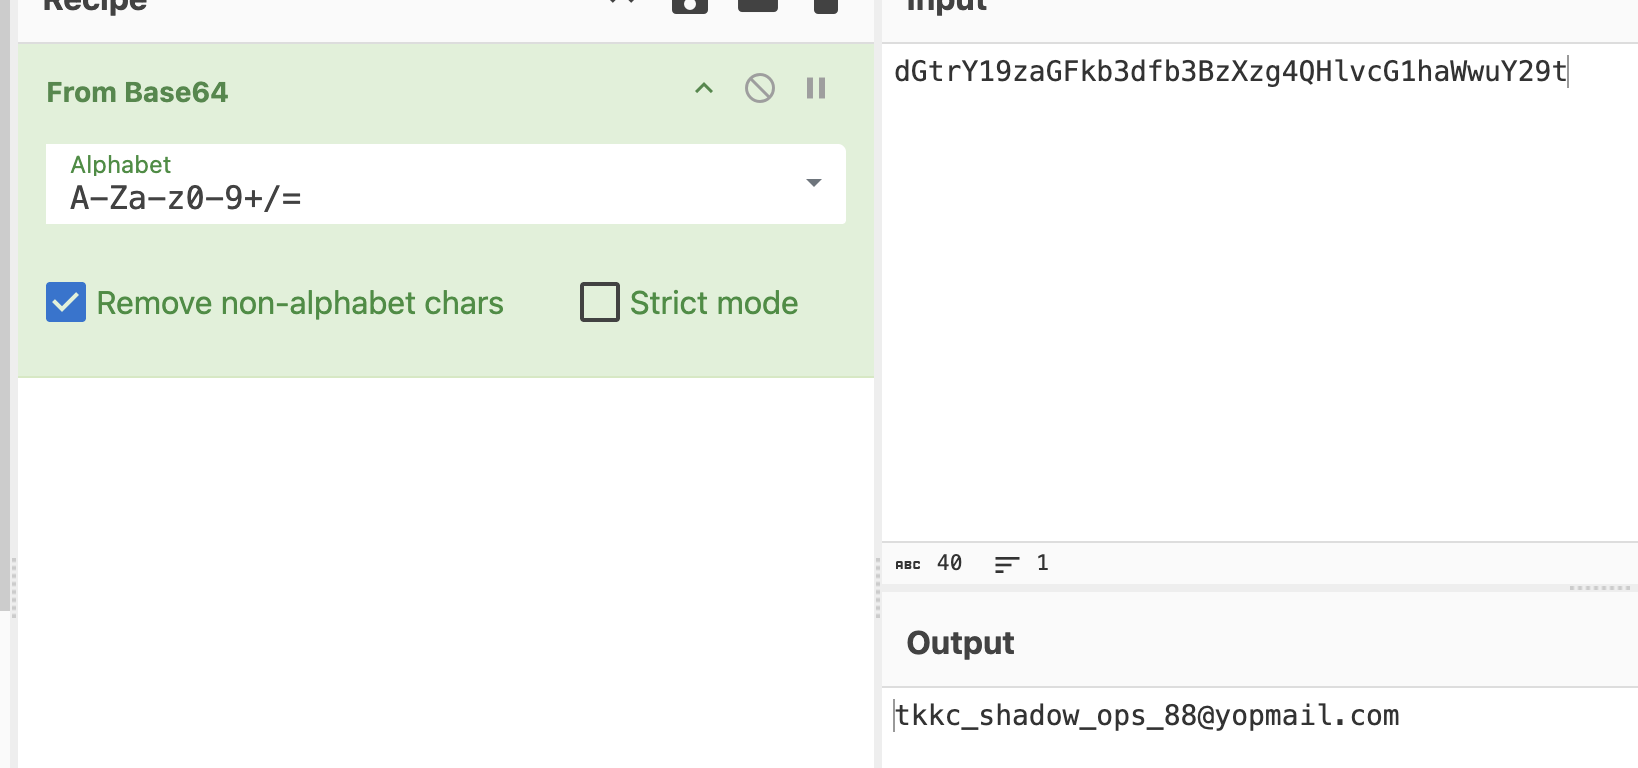
Task: Disable the From Base64 operation
Action: point(760,89)
